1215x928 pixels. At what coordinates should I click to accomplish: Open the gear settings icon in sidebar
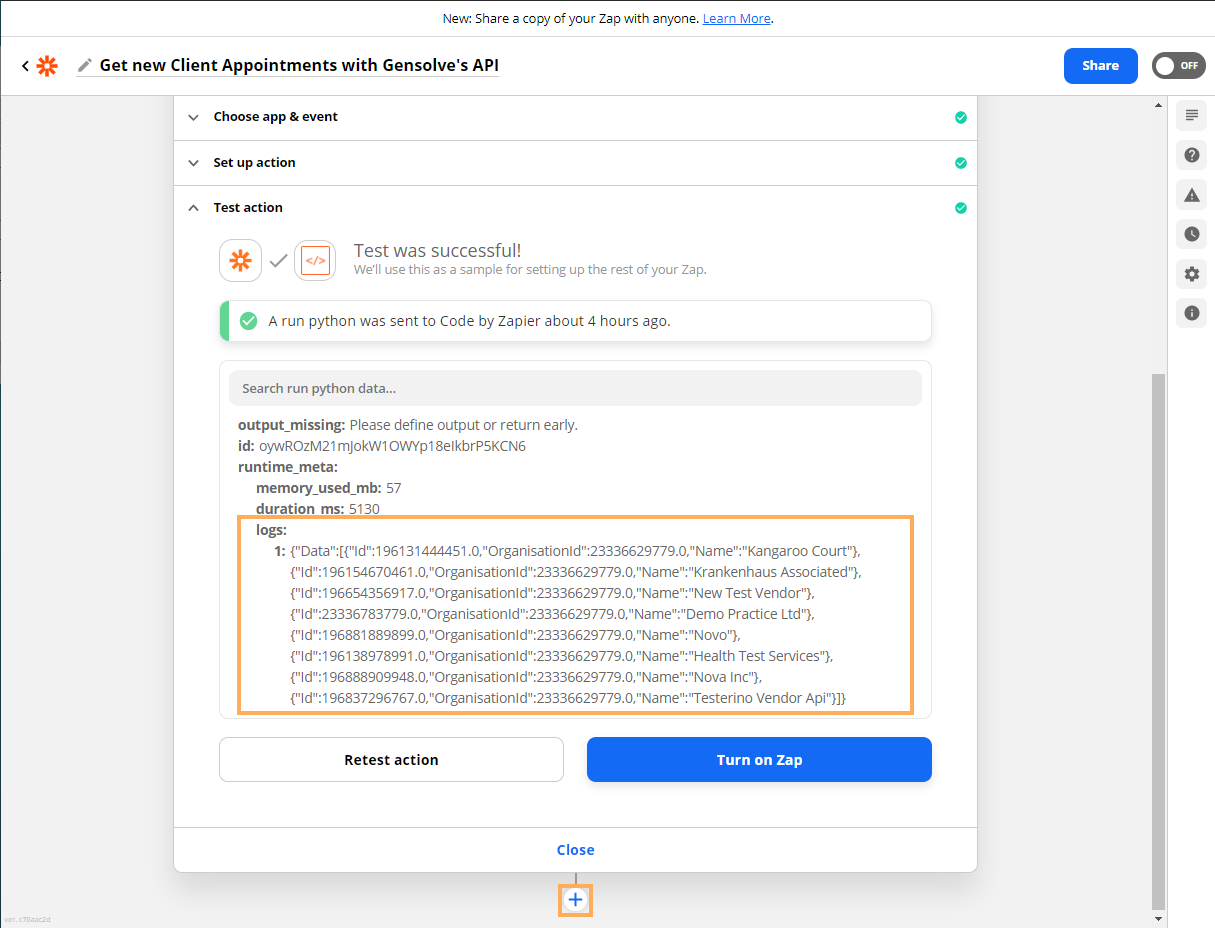(x=1191, y=274)
